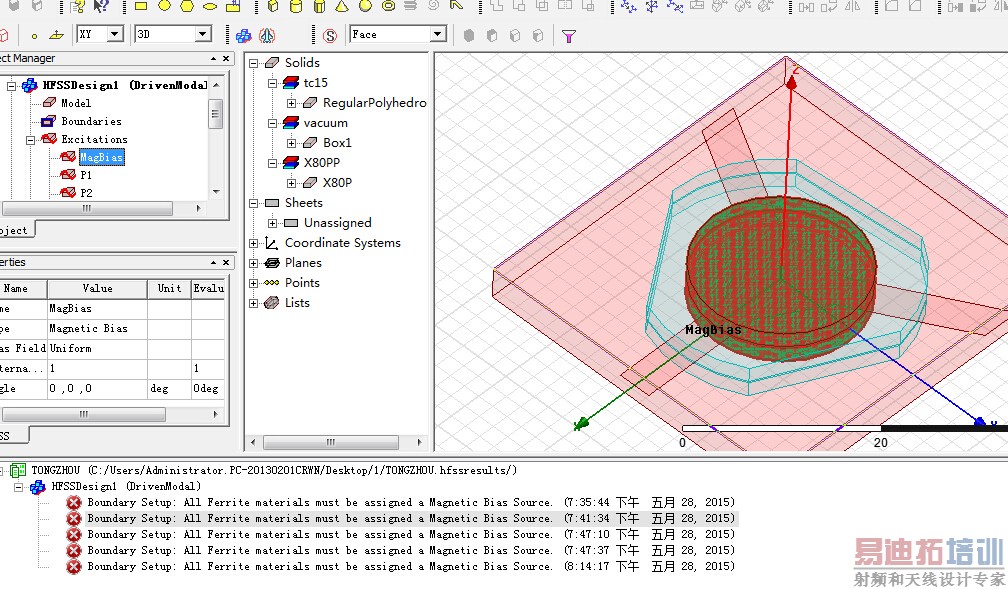This screenshot has height=589, width=1008.
Task: Select Box1 under the vacuum material
Action: click(x=337, y=143)
